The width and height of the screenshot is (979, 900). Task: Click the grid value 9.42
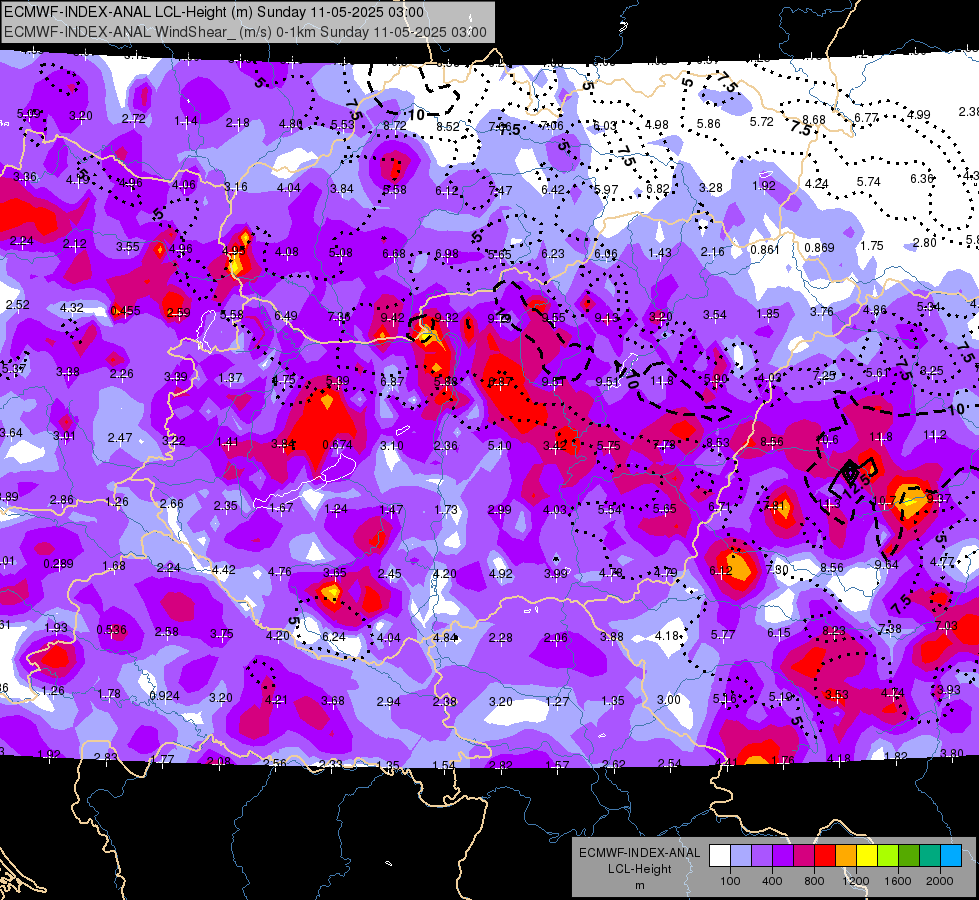pyautogui.click(x=392, y=317)
